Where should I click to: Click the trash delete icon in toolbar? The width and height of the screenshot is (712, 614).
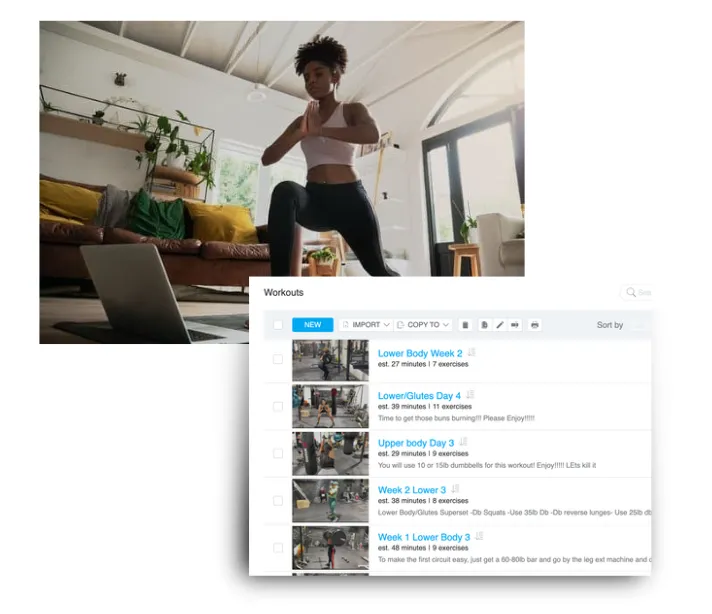click(x=465, y=325)
